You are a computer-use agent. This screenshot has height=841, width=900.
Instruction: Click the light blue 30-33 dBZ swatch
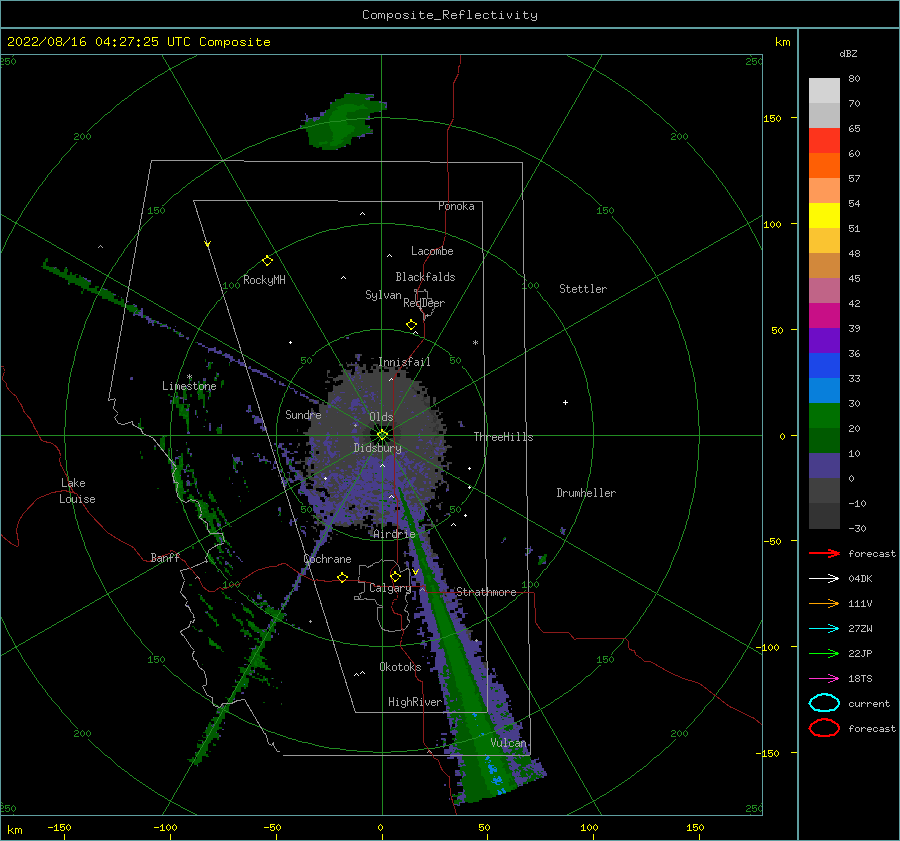coord(824,390)
